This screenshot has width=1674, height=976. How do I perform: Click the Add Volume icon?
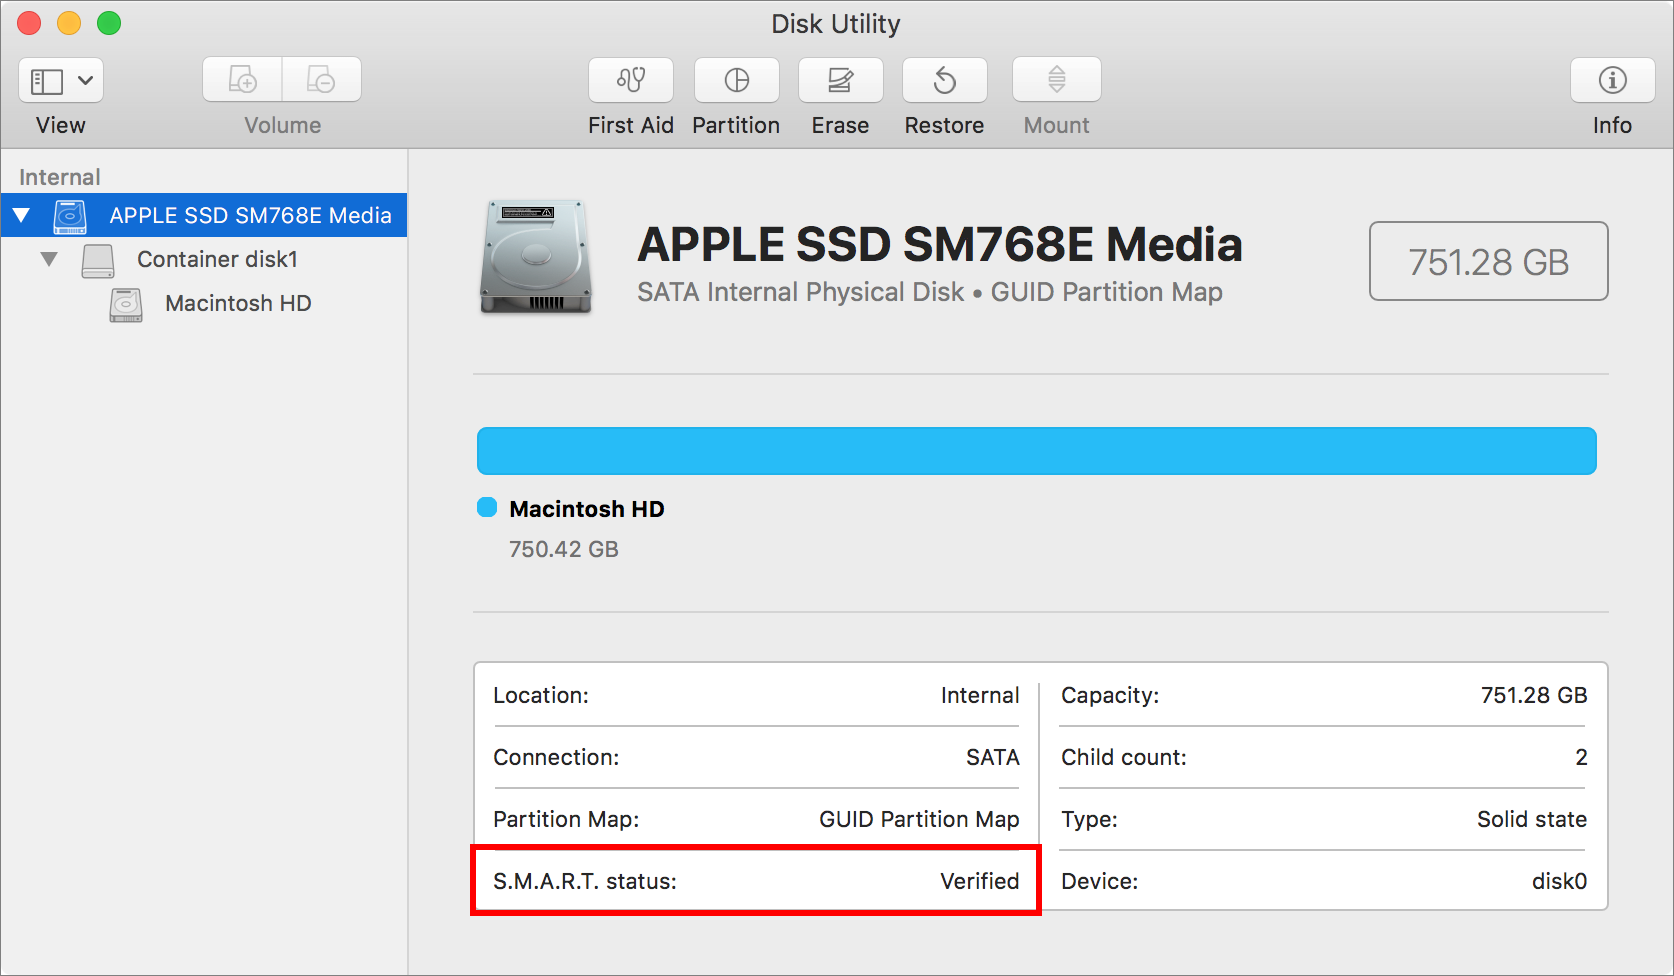pos(243,80)
